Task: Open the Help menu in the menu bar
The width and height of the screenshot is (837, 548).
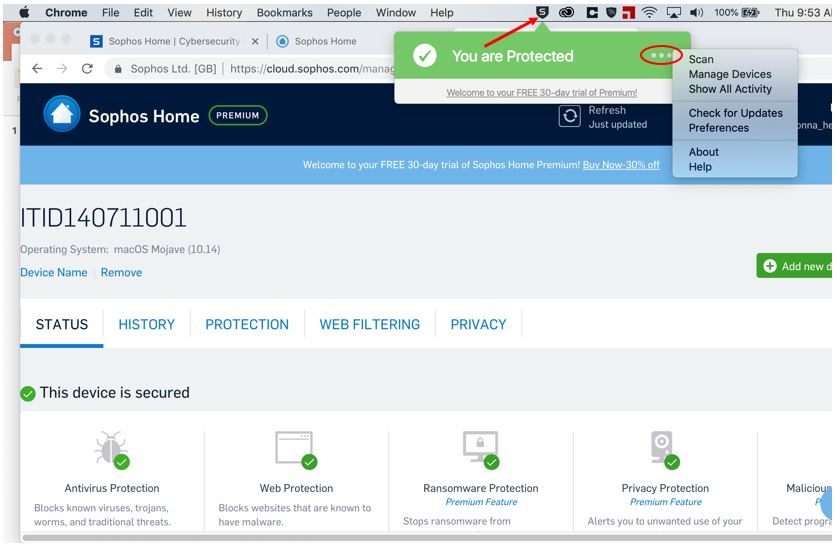Action: pyautogui.click(x=441, y=12)
